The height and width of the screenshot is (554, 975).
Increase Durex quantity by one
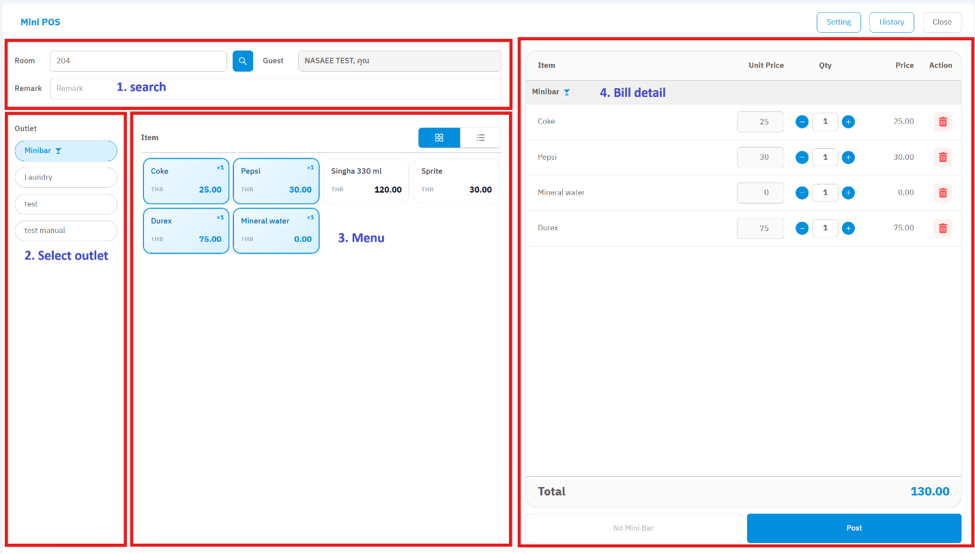coord(848,228)
